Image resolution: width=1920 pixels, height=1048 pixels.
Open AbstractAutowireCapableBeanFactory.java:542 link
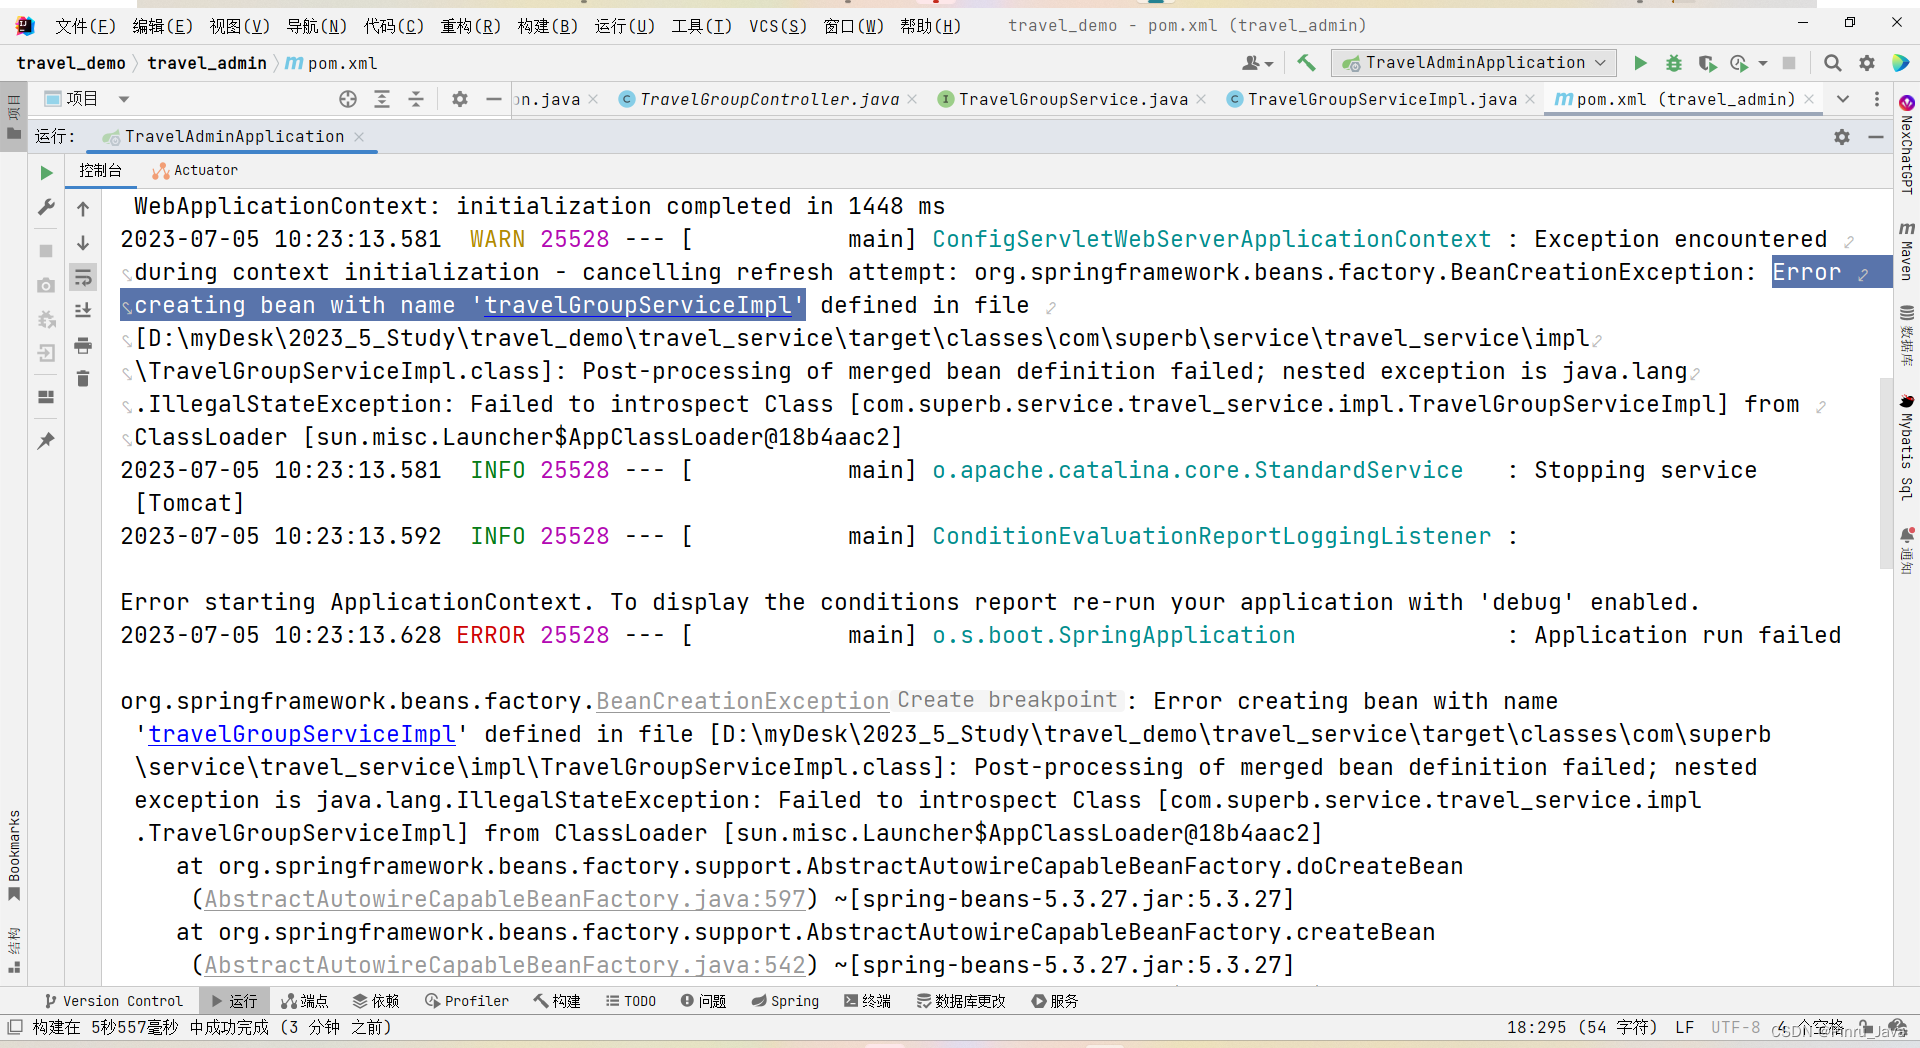tap(505, 965)
